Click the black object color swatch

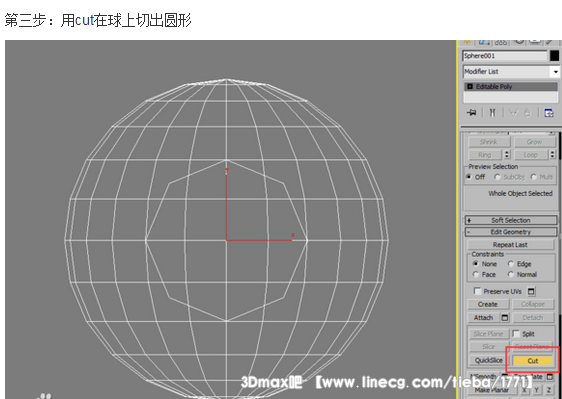(554, 56)
